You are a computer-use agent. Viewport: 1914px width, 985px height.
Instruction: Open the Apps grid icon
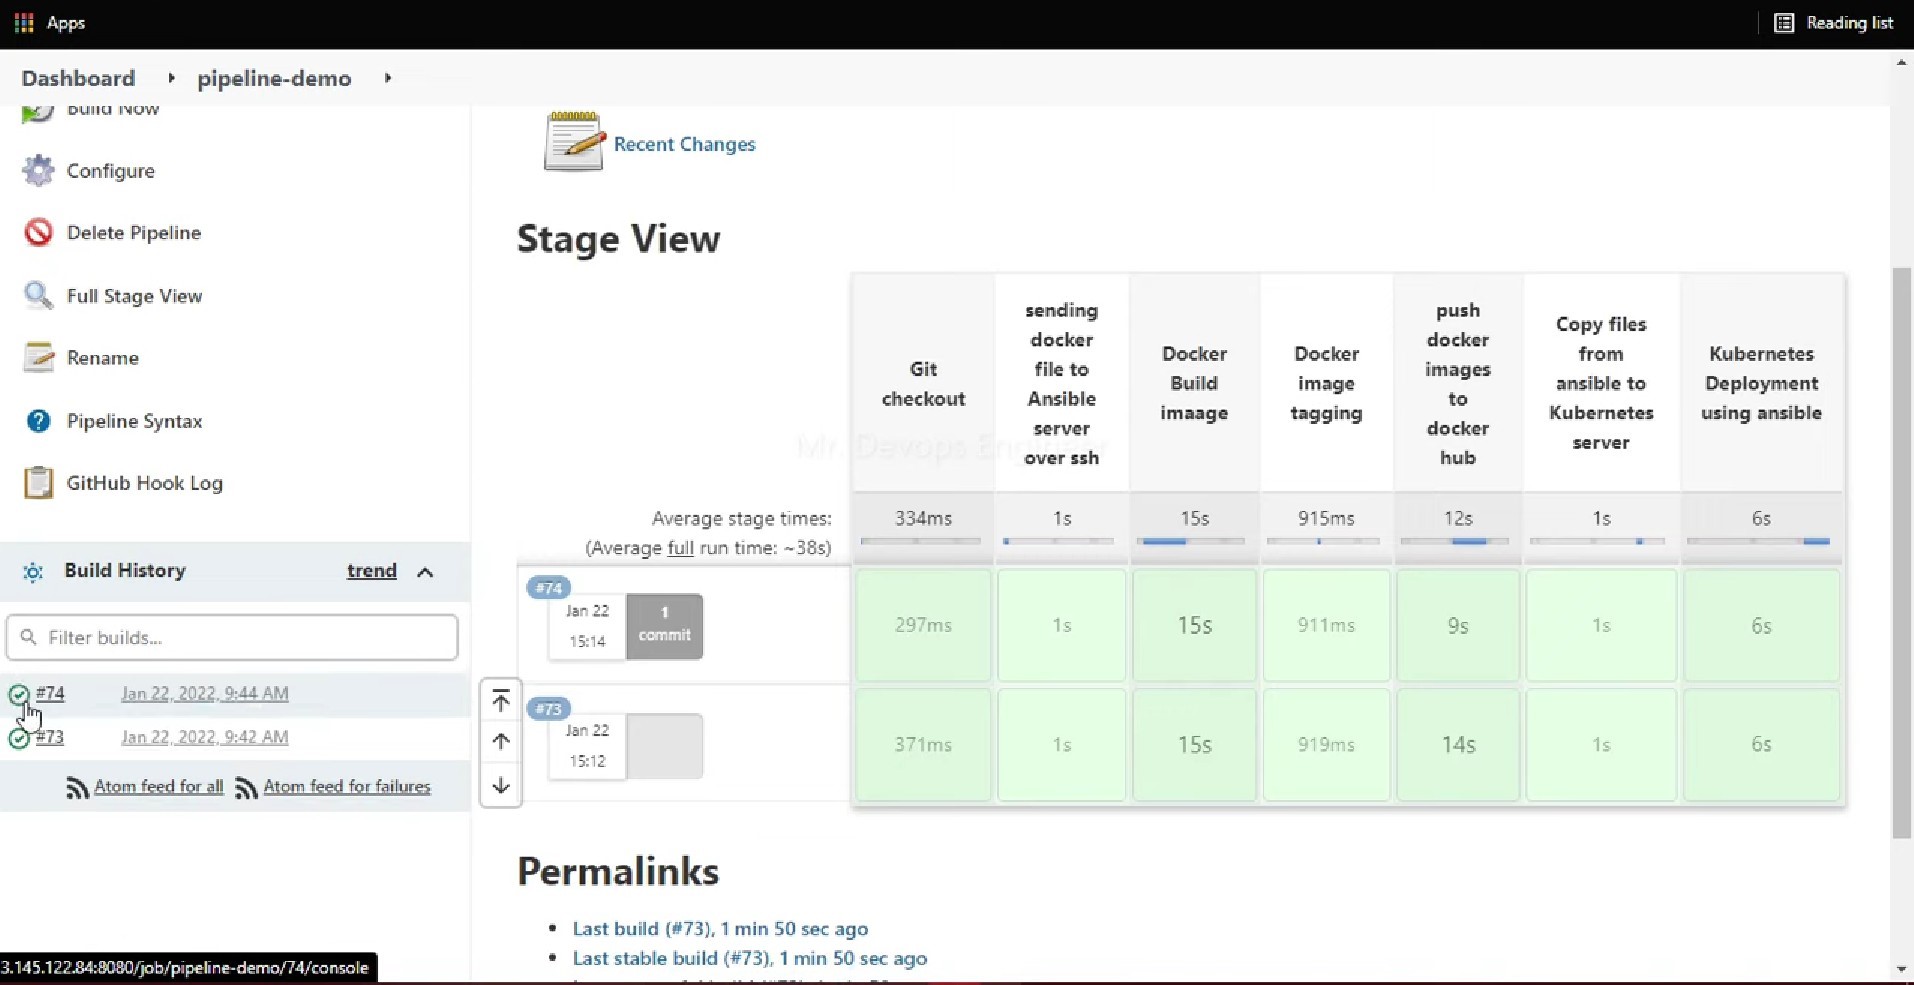coord(24,22)
